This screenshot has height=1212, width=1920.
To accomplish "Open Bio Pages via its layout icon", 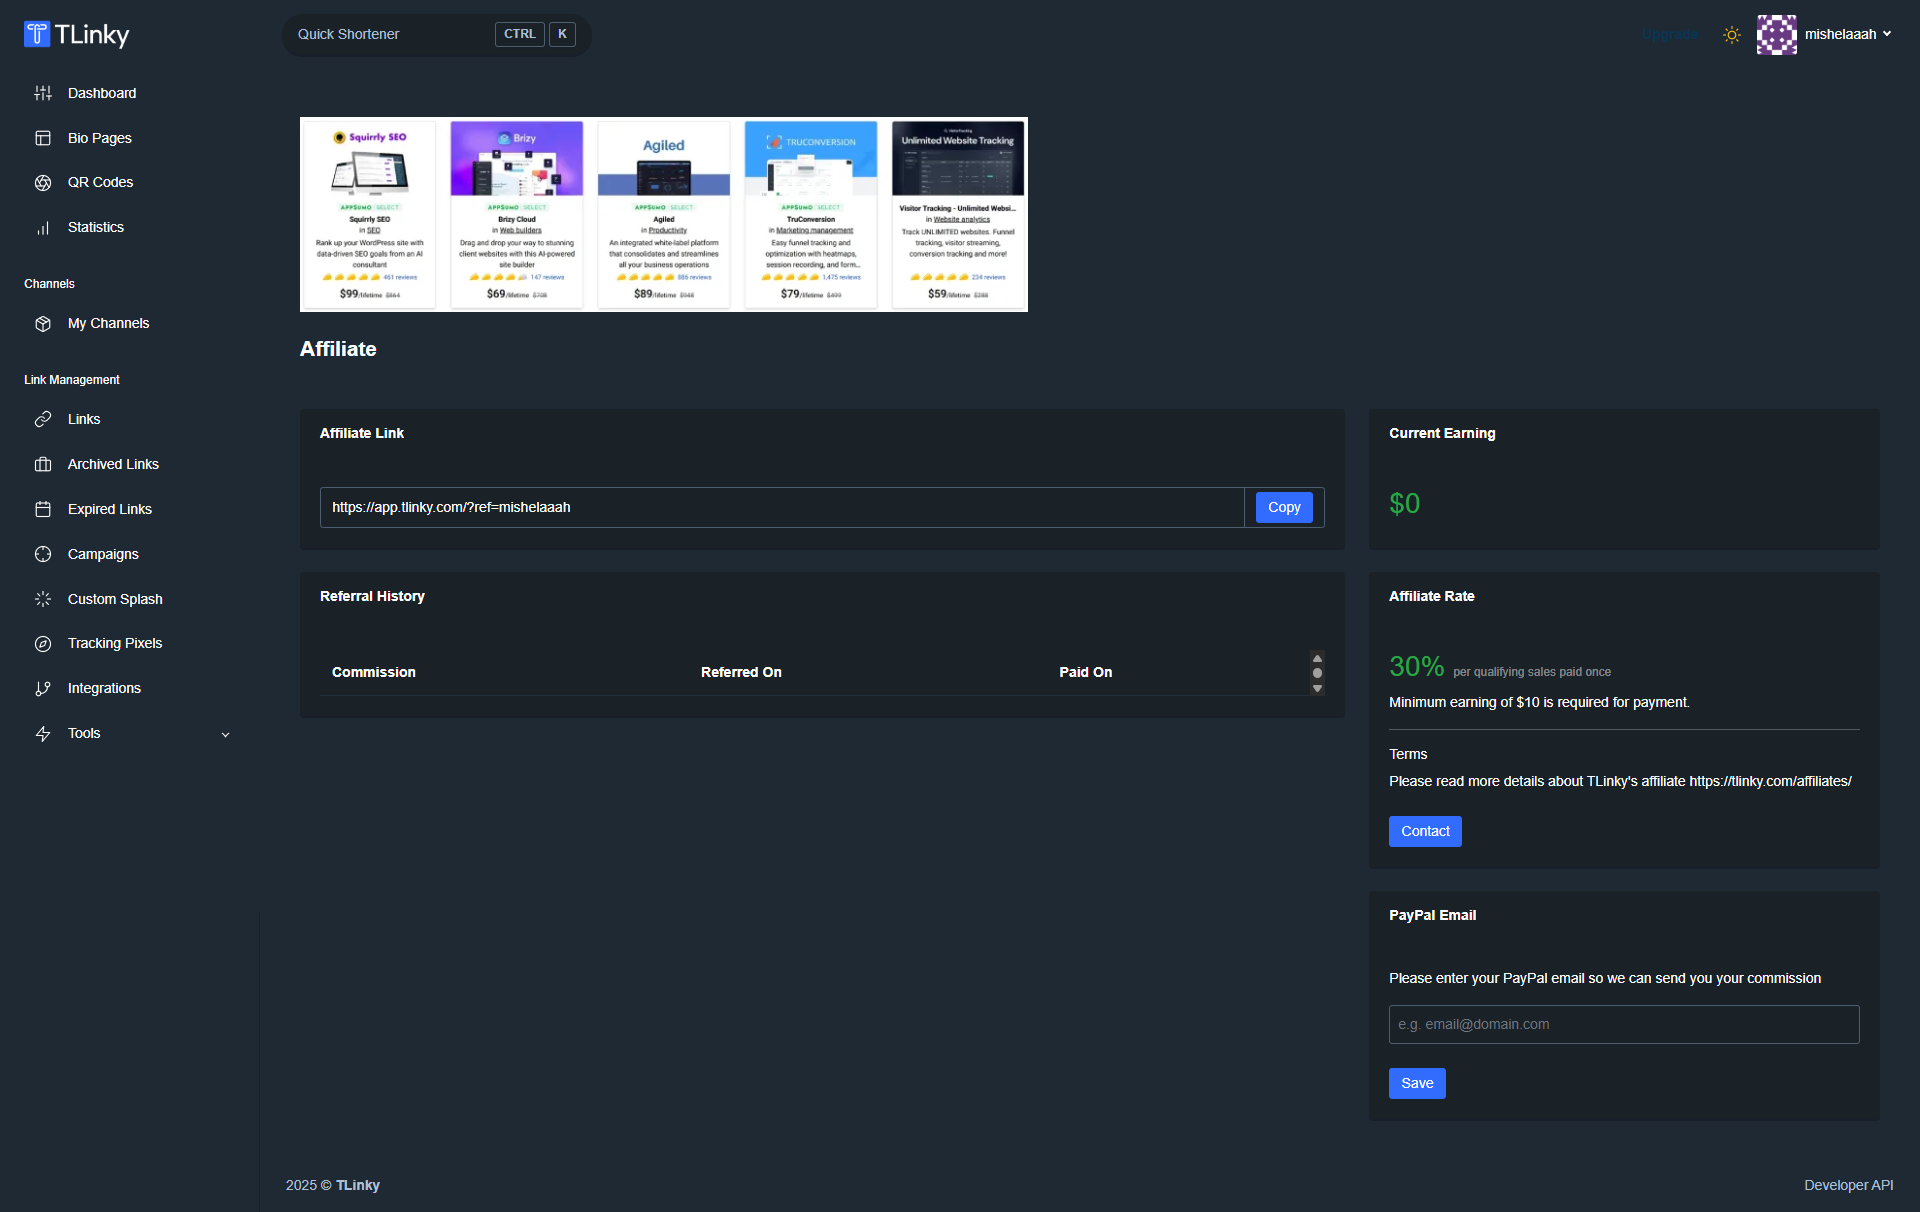I will pos(43,138).
